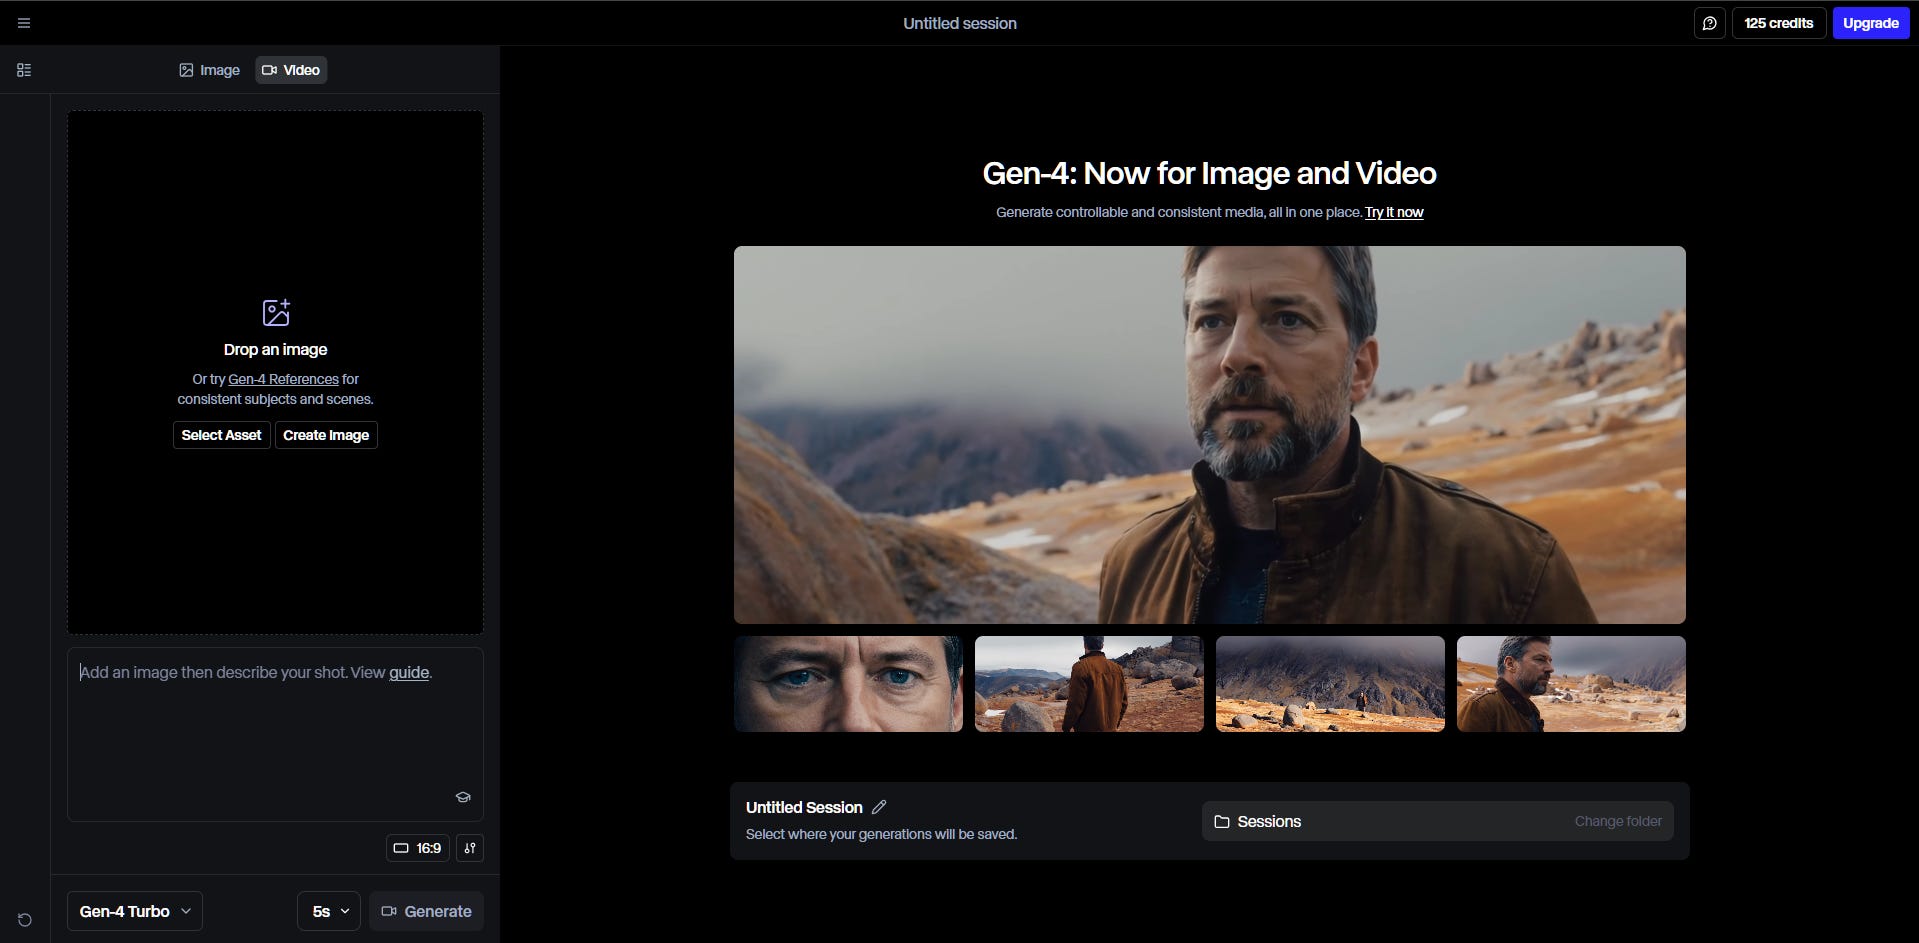Select the man side profile thumbnail
Viewport: 1919px width, 943px height.
pyautogui.click(x=1571, y=684)
